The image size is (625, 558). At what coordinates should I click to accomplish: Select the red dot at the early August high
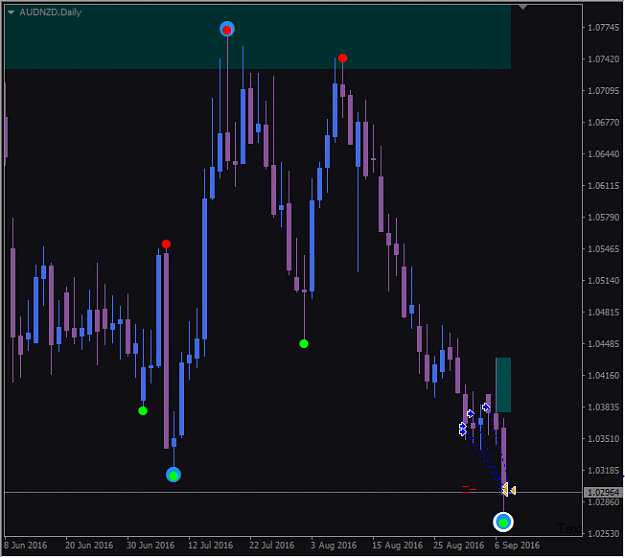point(342,58)
